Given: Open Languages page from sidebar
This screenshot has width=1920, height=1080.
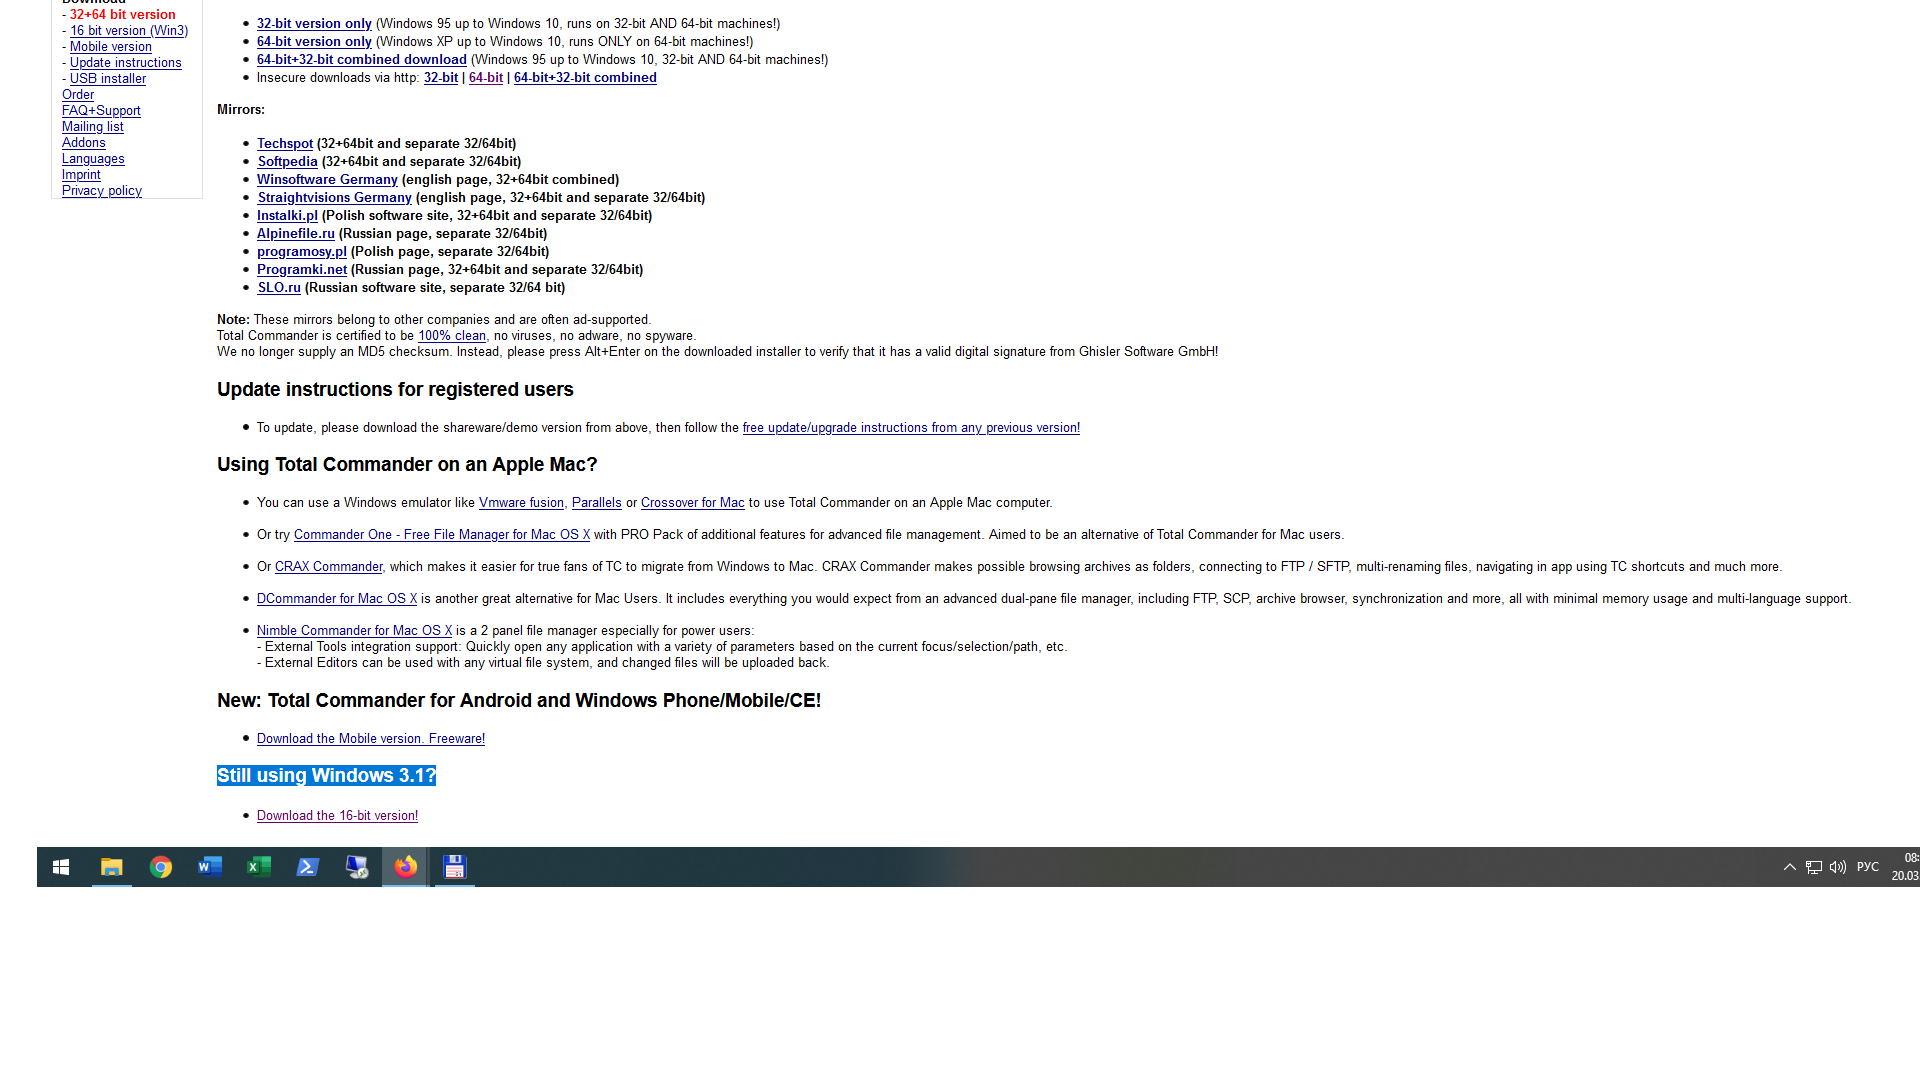Looking at the screenshot, I should coord(92,158).
